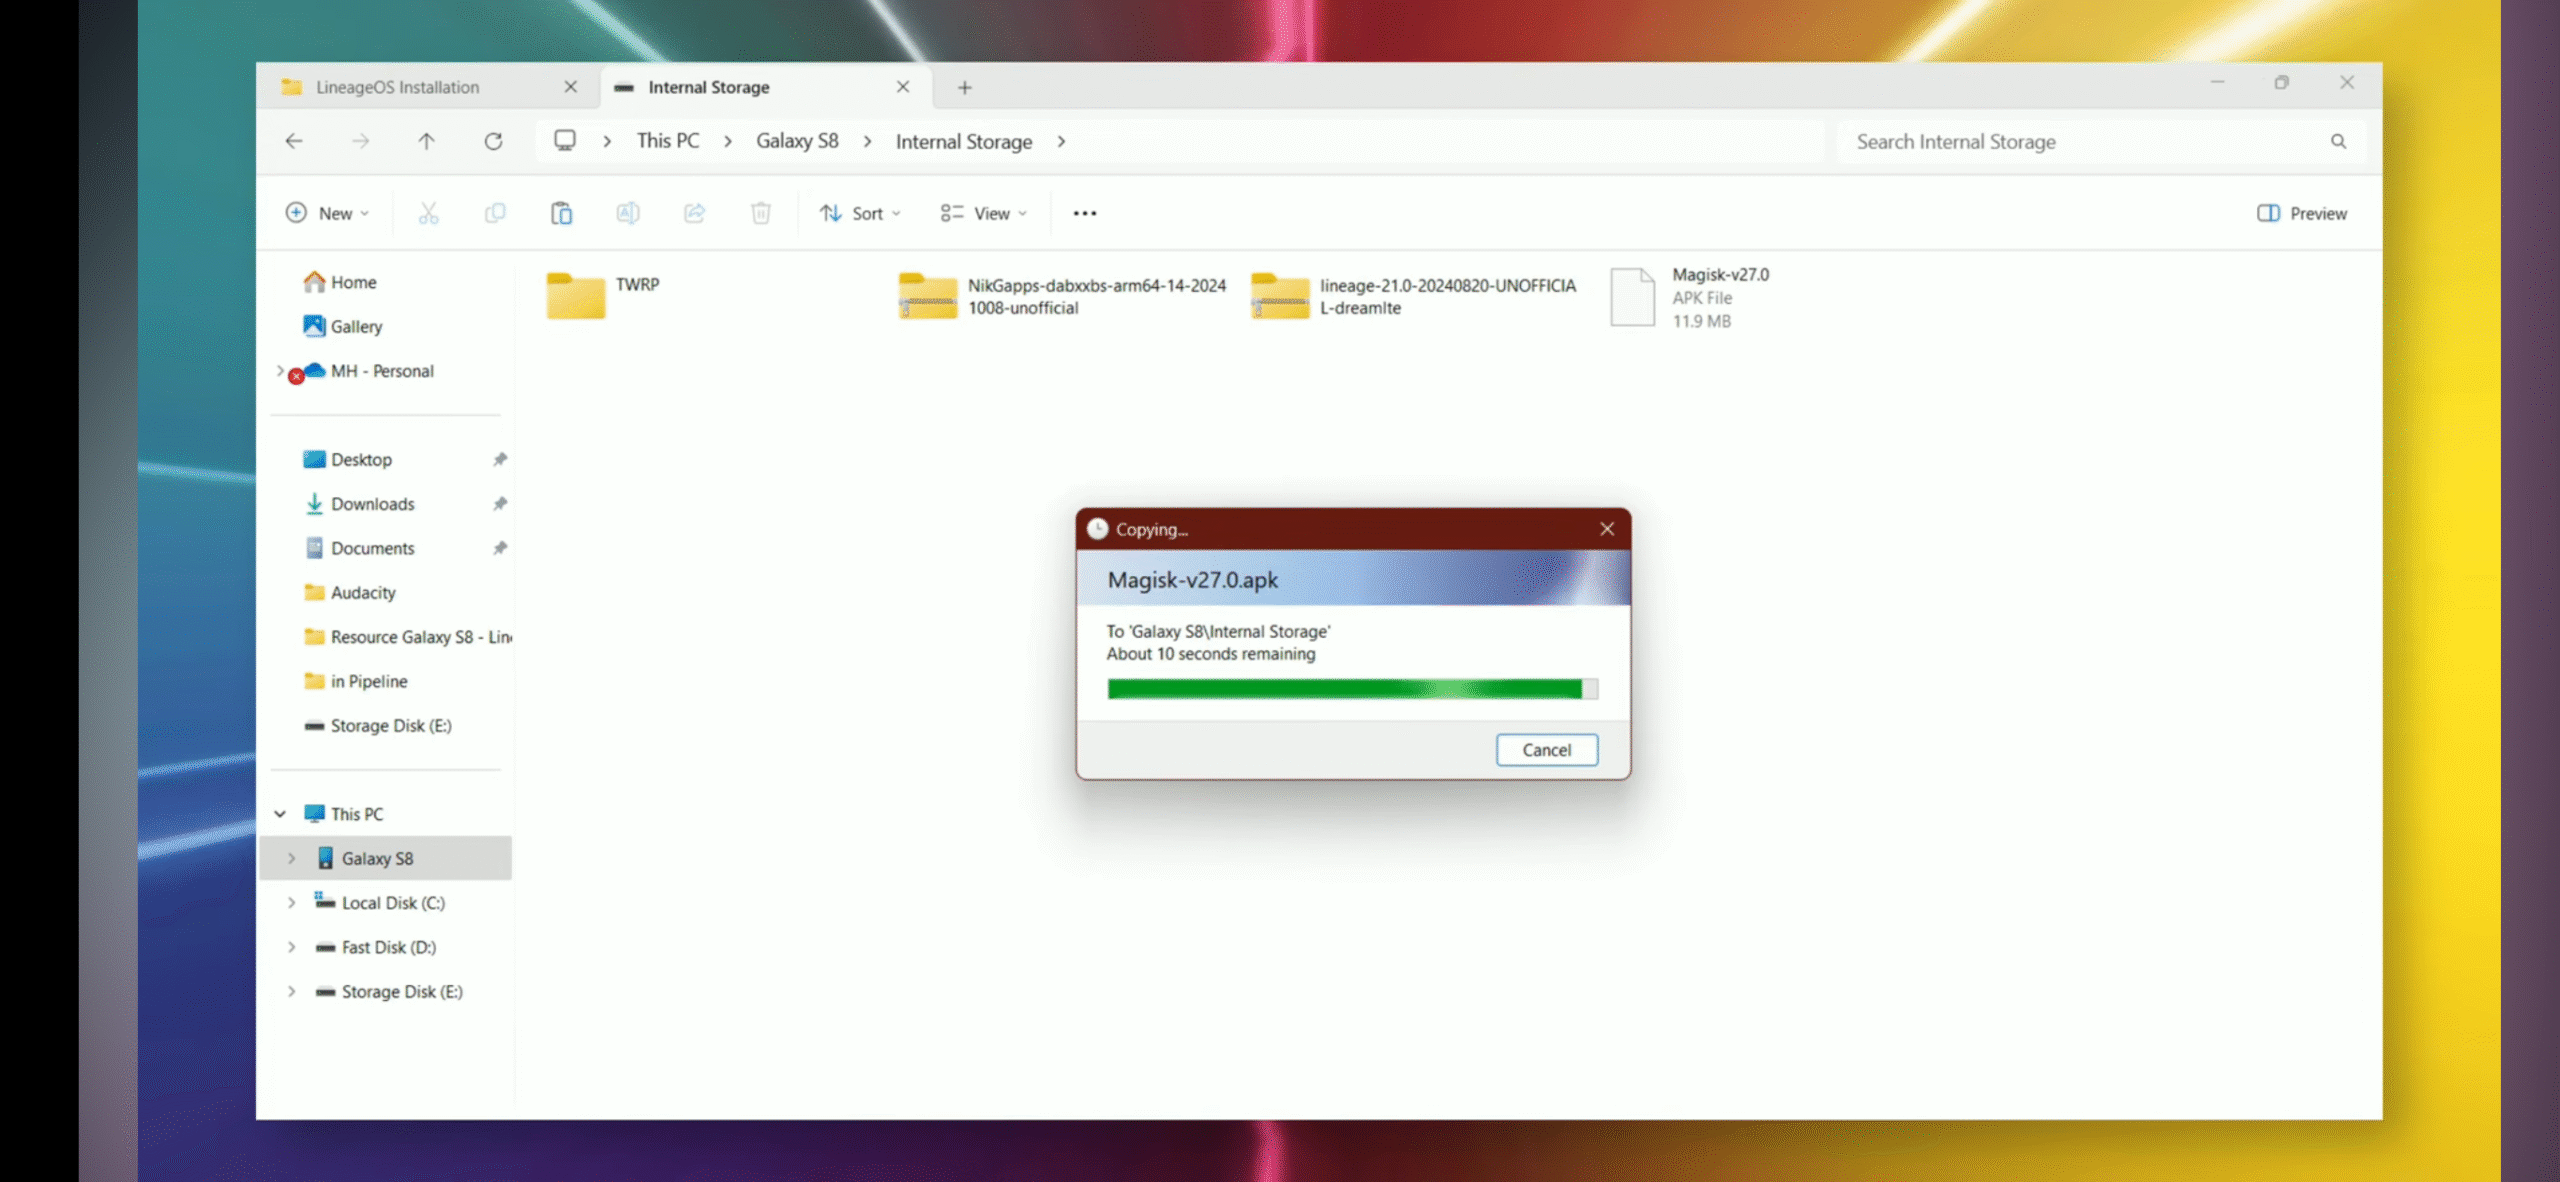Switch to LineageOS Installation tab

point(397,87)
